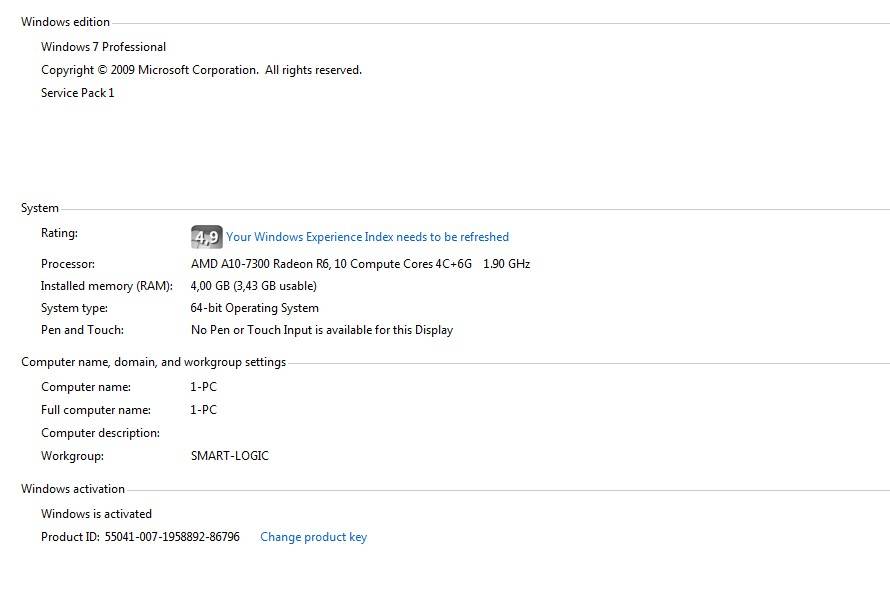The image size is (890, 592).
Task: Click the 4,9 Windows Experience rating badge
Action: click(205, 237)
